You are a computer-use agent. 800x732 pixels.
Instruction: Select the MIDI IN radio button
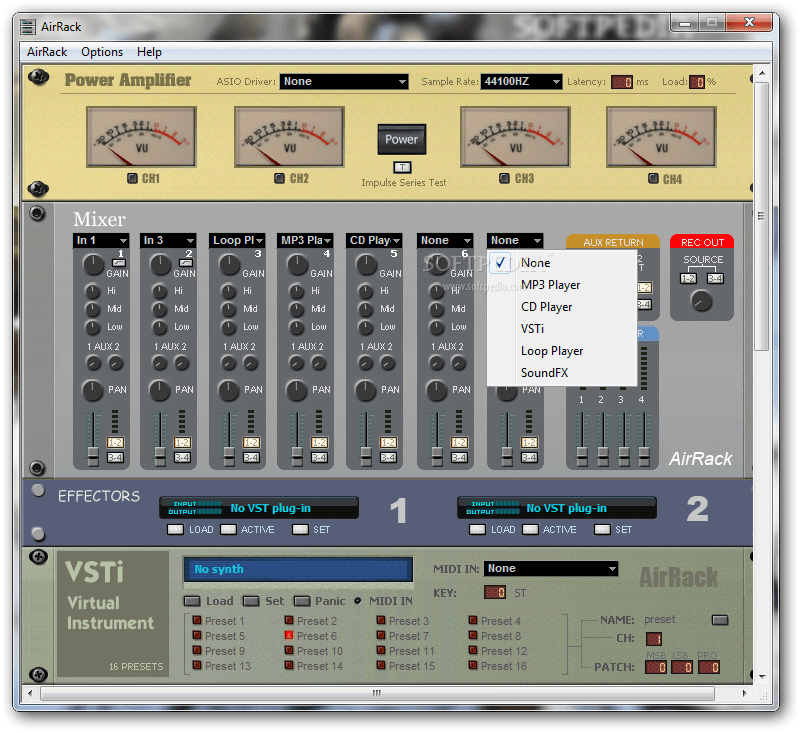click(358, 601)
